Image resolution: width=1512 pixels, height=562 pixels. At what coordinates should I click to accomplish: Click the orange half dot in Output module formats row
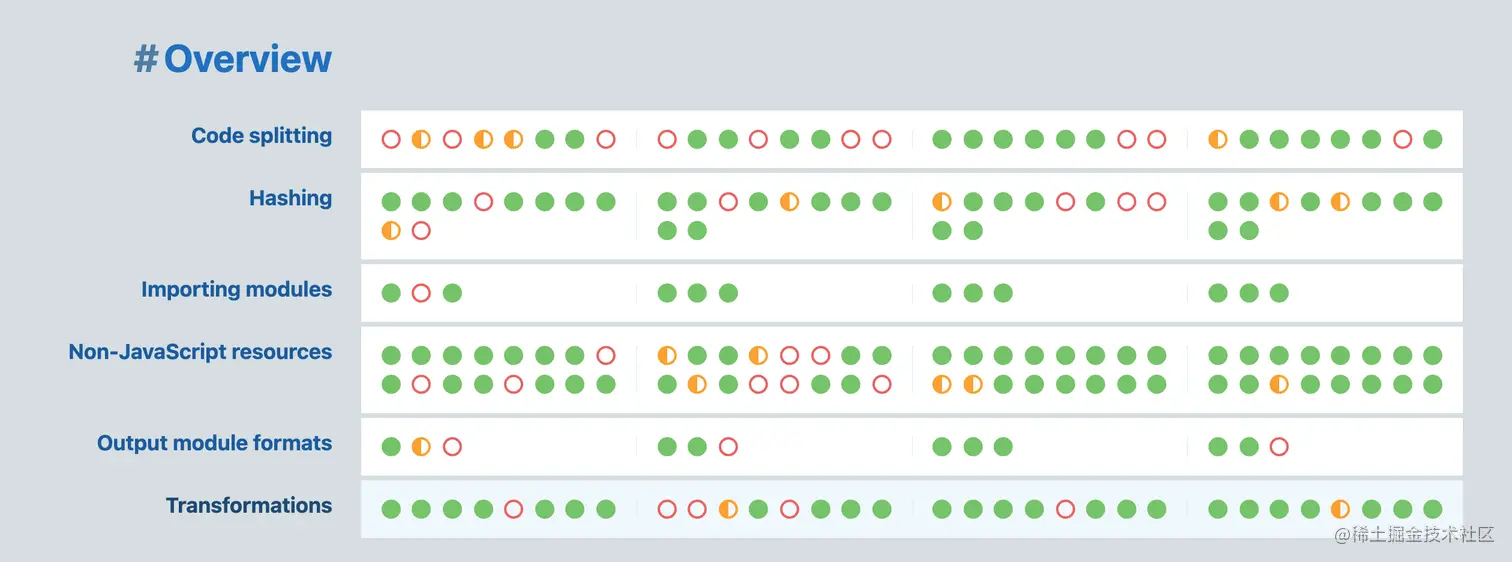421,447
